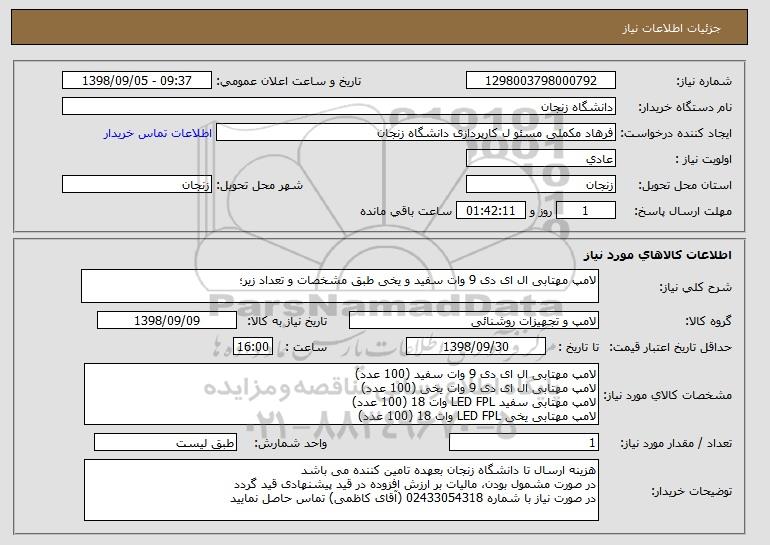Select the header title جزئیات اطلاعات نیاز
Viewport: 770px width, 545px height.
[671, 28]
